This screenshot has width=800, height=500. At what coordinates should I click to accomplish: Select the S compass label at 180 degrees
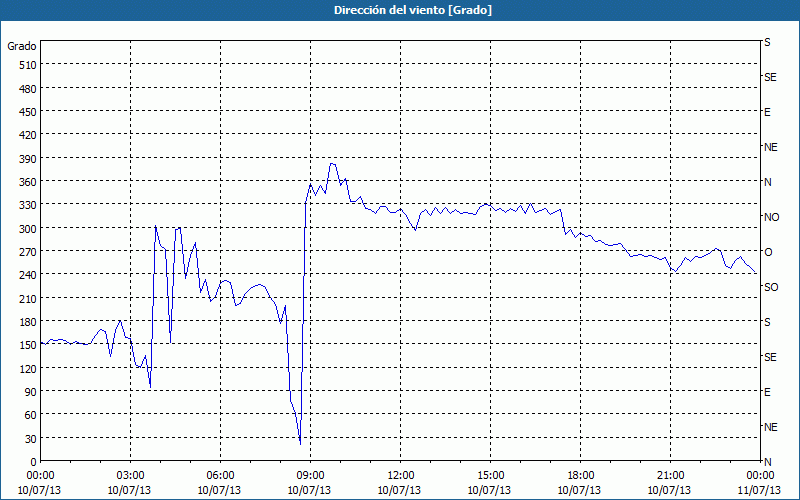(x=767, y=322)
